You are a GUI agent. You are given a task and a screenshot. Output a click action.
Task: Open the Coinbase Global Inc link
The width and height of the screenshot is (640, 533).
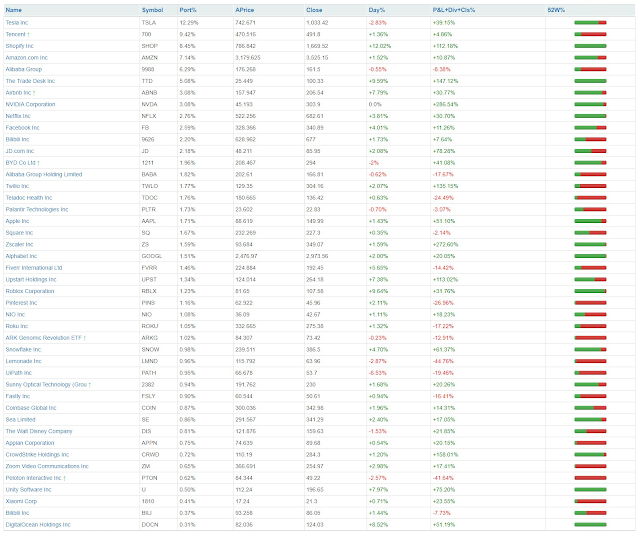coord(31,408)
